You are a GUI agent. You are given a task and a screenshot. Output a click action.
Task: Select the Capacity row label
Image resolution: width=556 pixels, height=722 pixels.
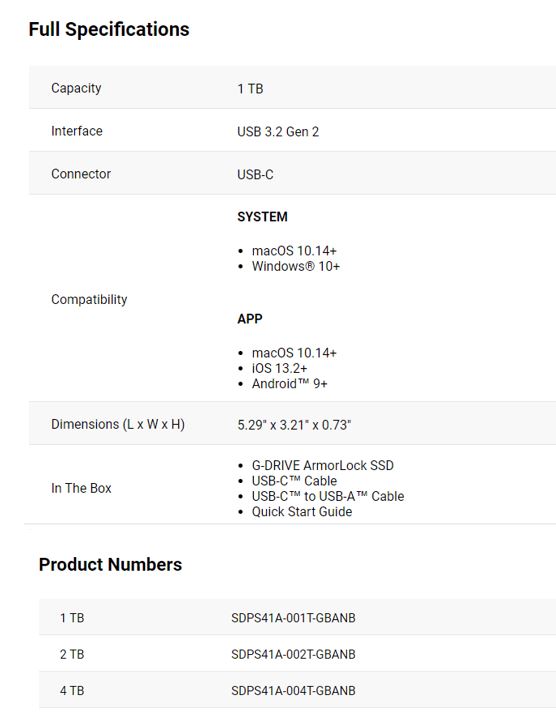[76, 88]
